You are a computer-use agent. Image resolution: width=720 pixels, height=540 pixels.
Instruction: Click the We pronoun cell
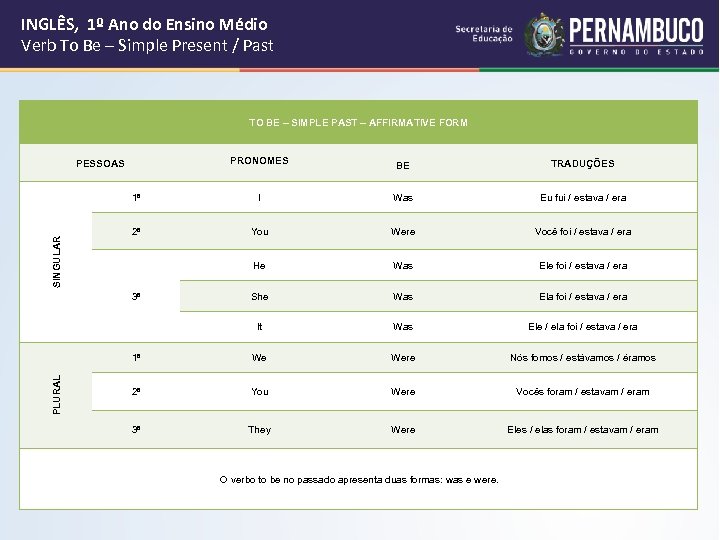pos(259,358)
